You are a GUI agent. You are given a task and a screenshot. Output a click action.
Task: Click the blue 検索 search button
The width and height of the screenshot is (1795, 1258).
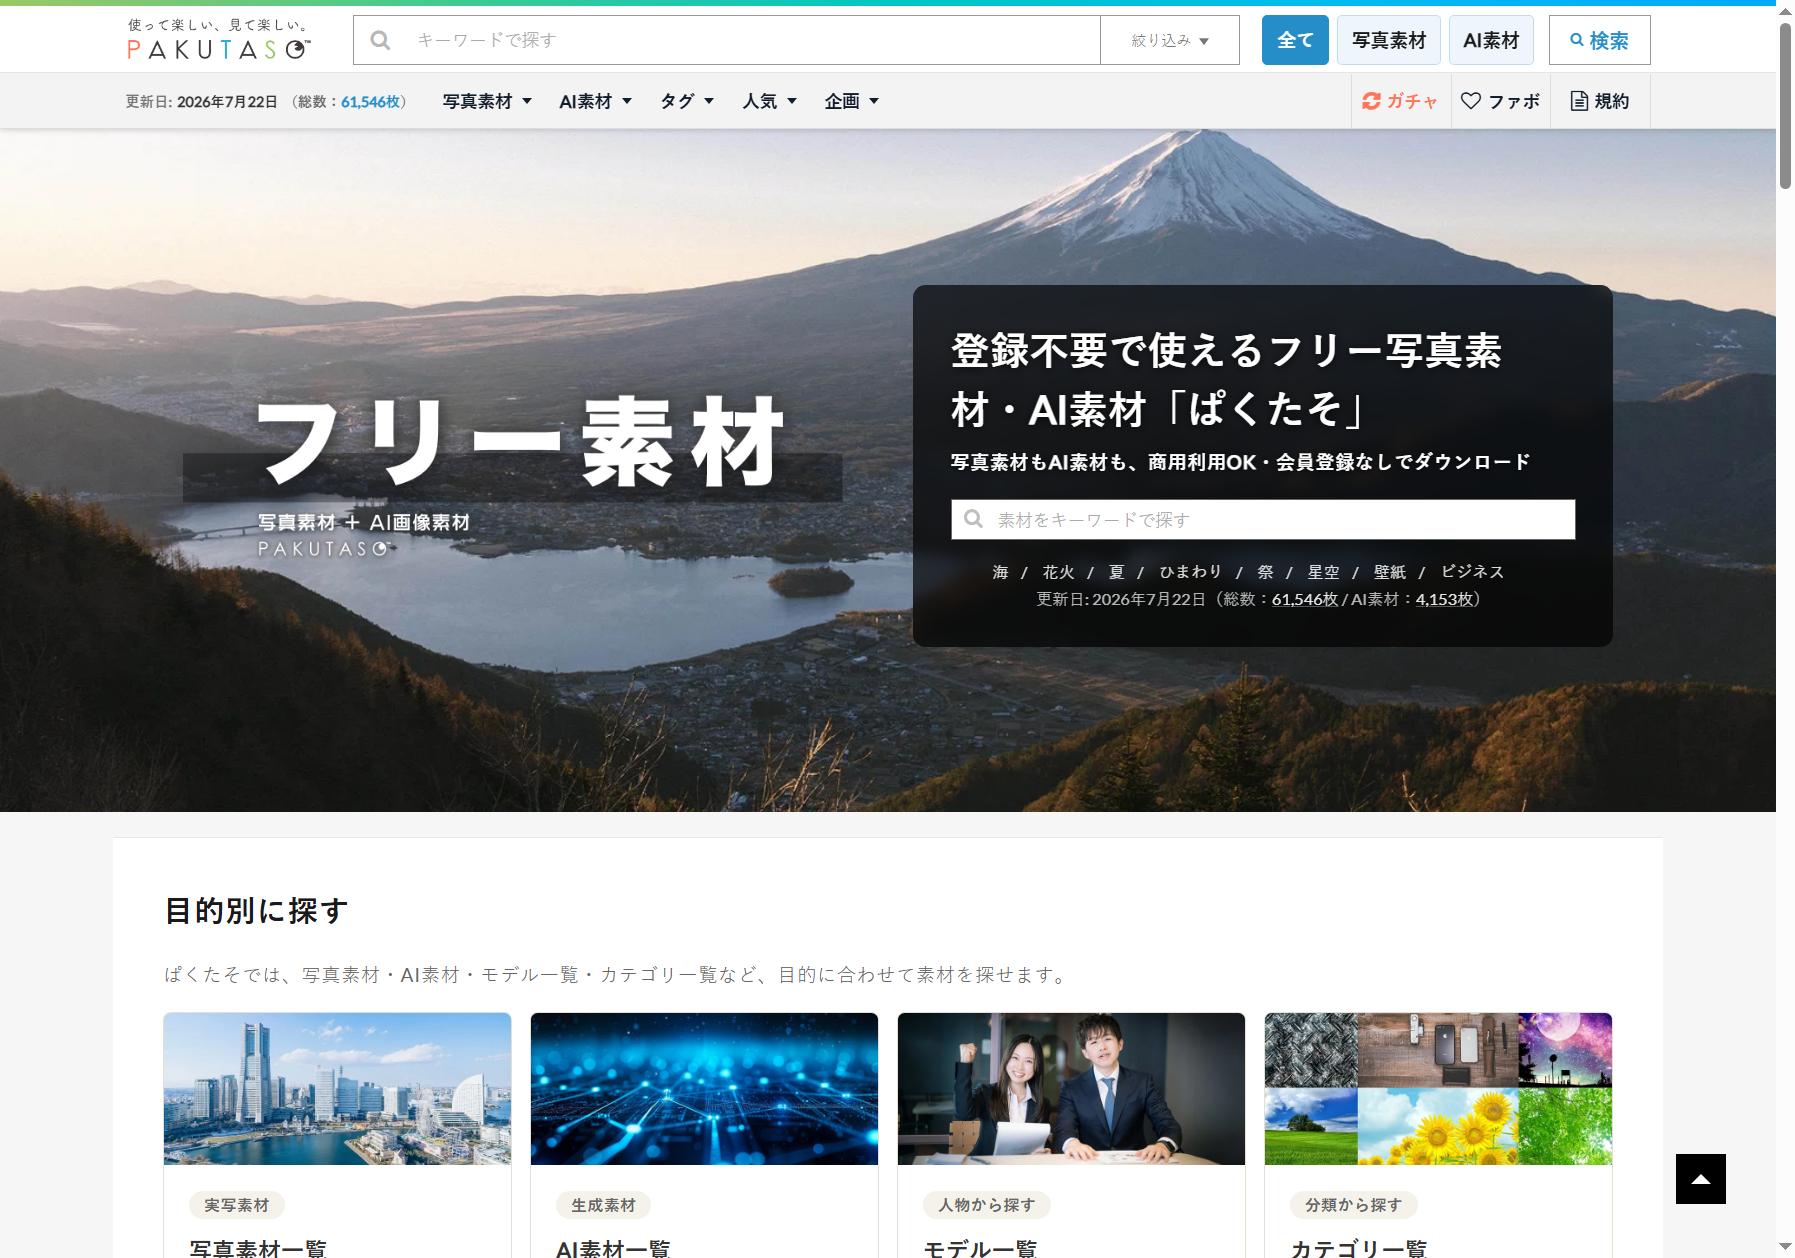click(1599, 40)
